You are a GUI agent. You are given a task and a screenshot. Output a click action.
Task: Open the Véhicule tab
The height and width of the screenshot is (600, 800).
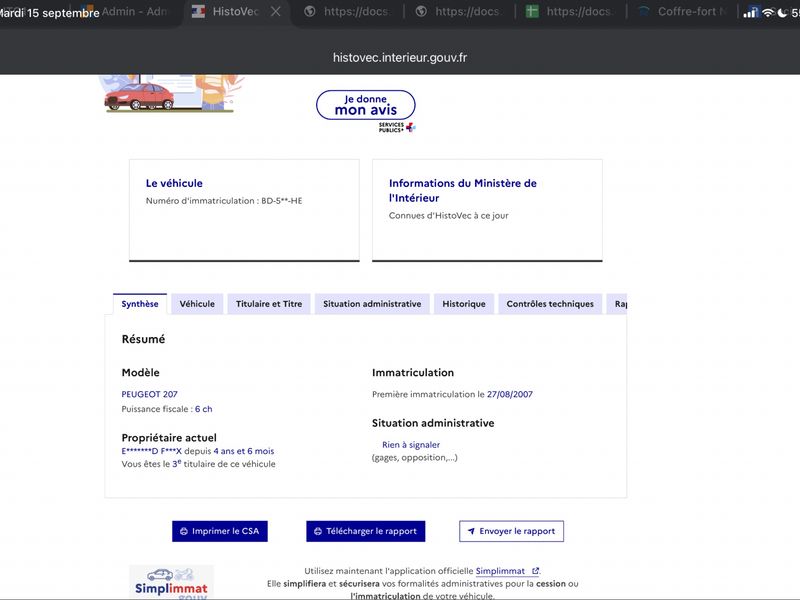(197, 304)
